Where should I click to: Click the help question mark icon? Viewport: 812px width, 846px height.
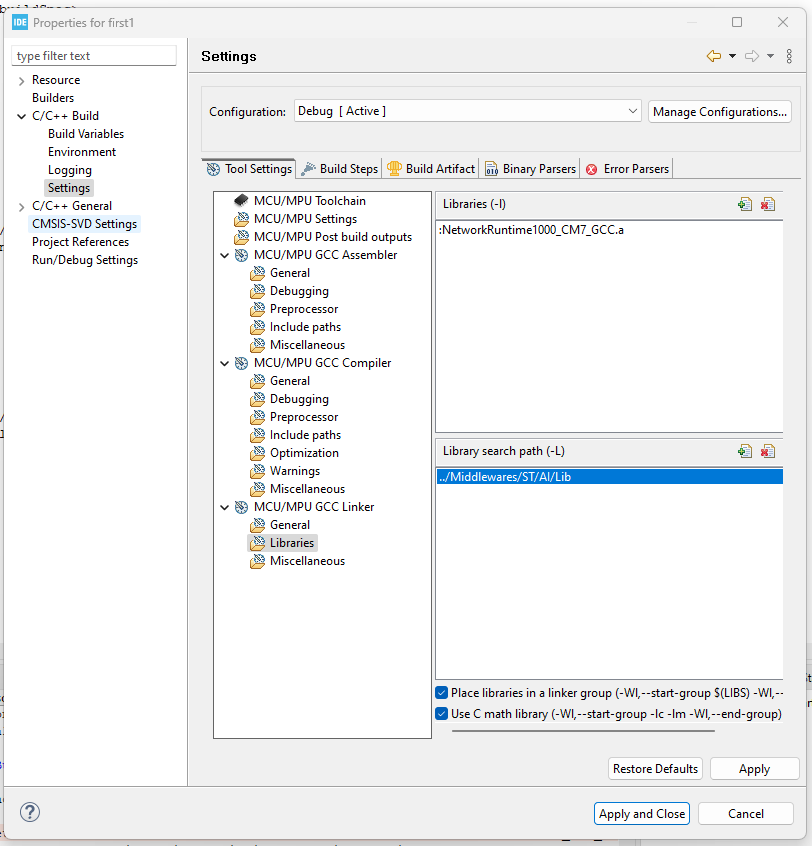[x=29, y=812]
